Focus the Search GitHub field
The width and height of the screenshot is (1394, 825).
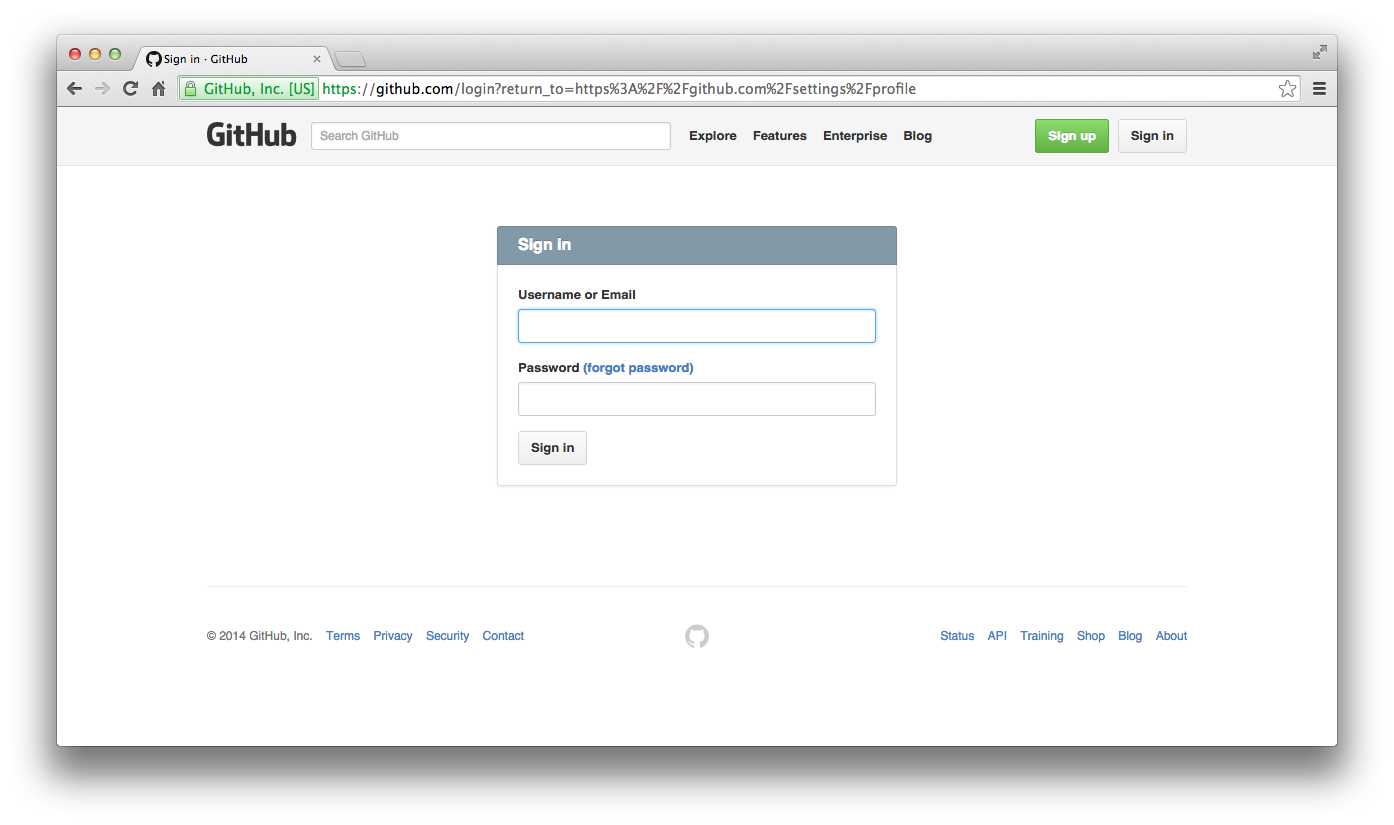tap(491, 136)
